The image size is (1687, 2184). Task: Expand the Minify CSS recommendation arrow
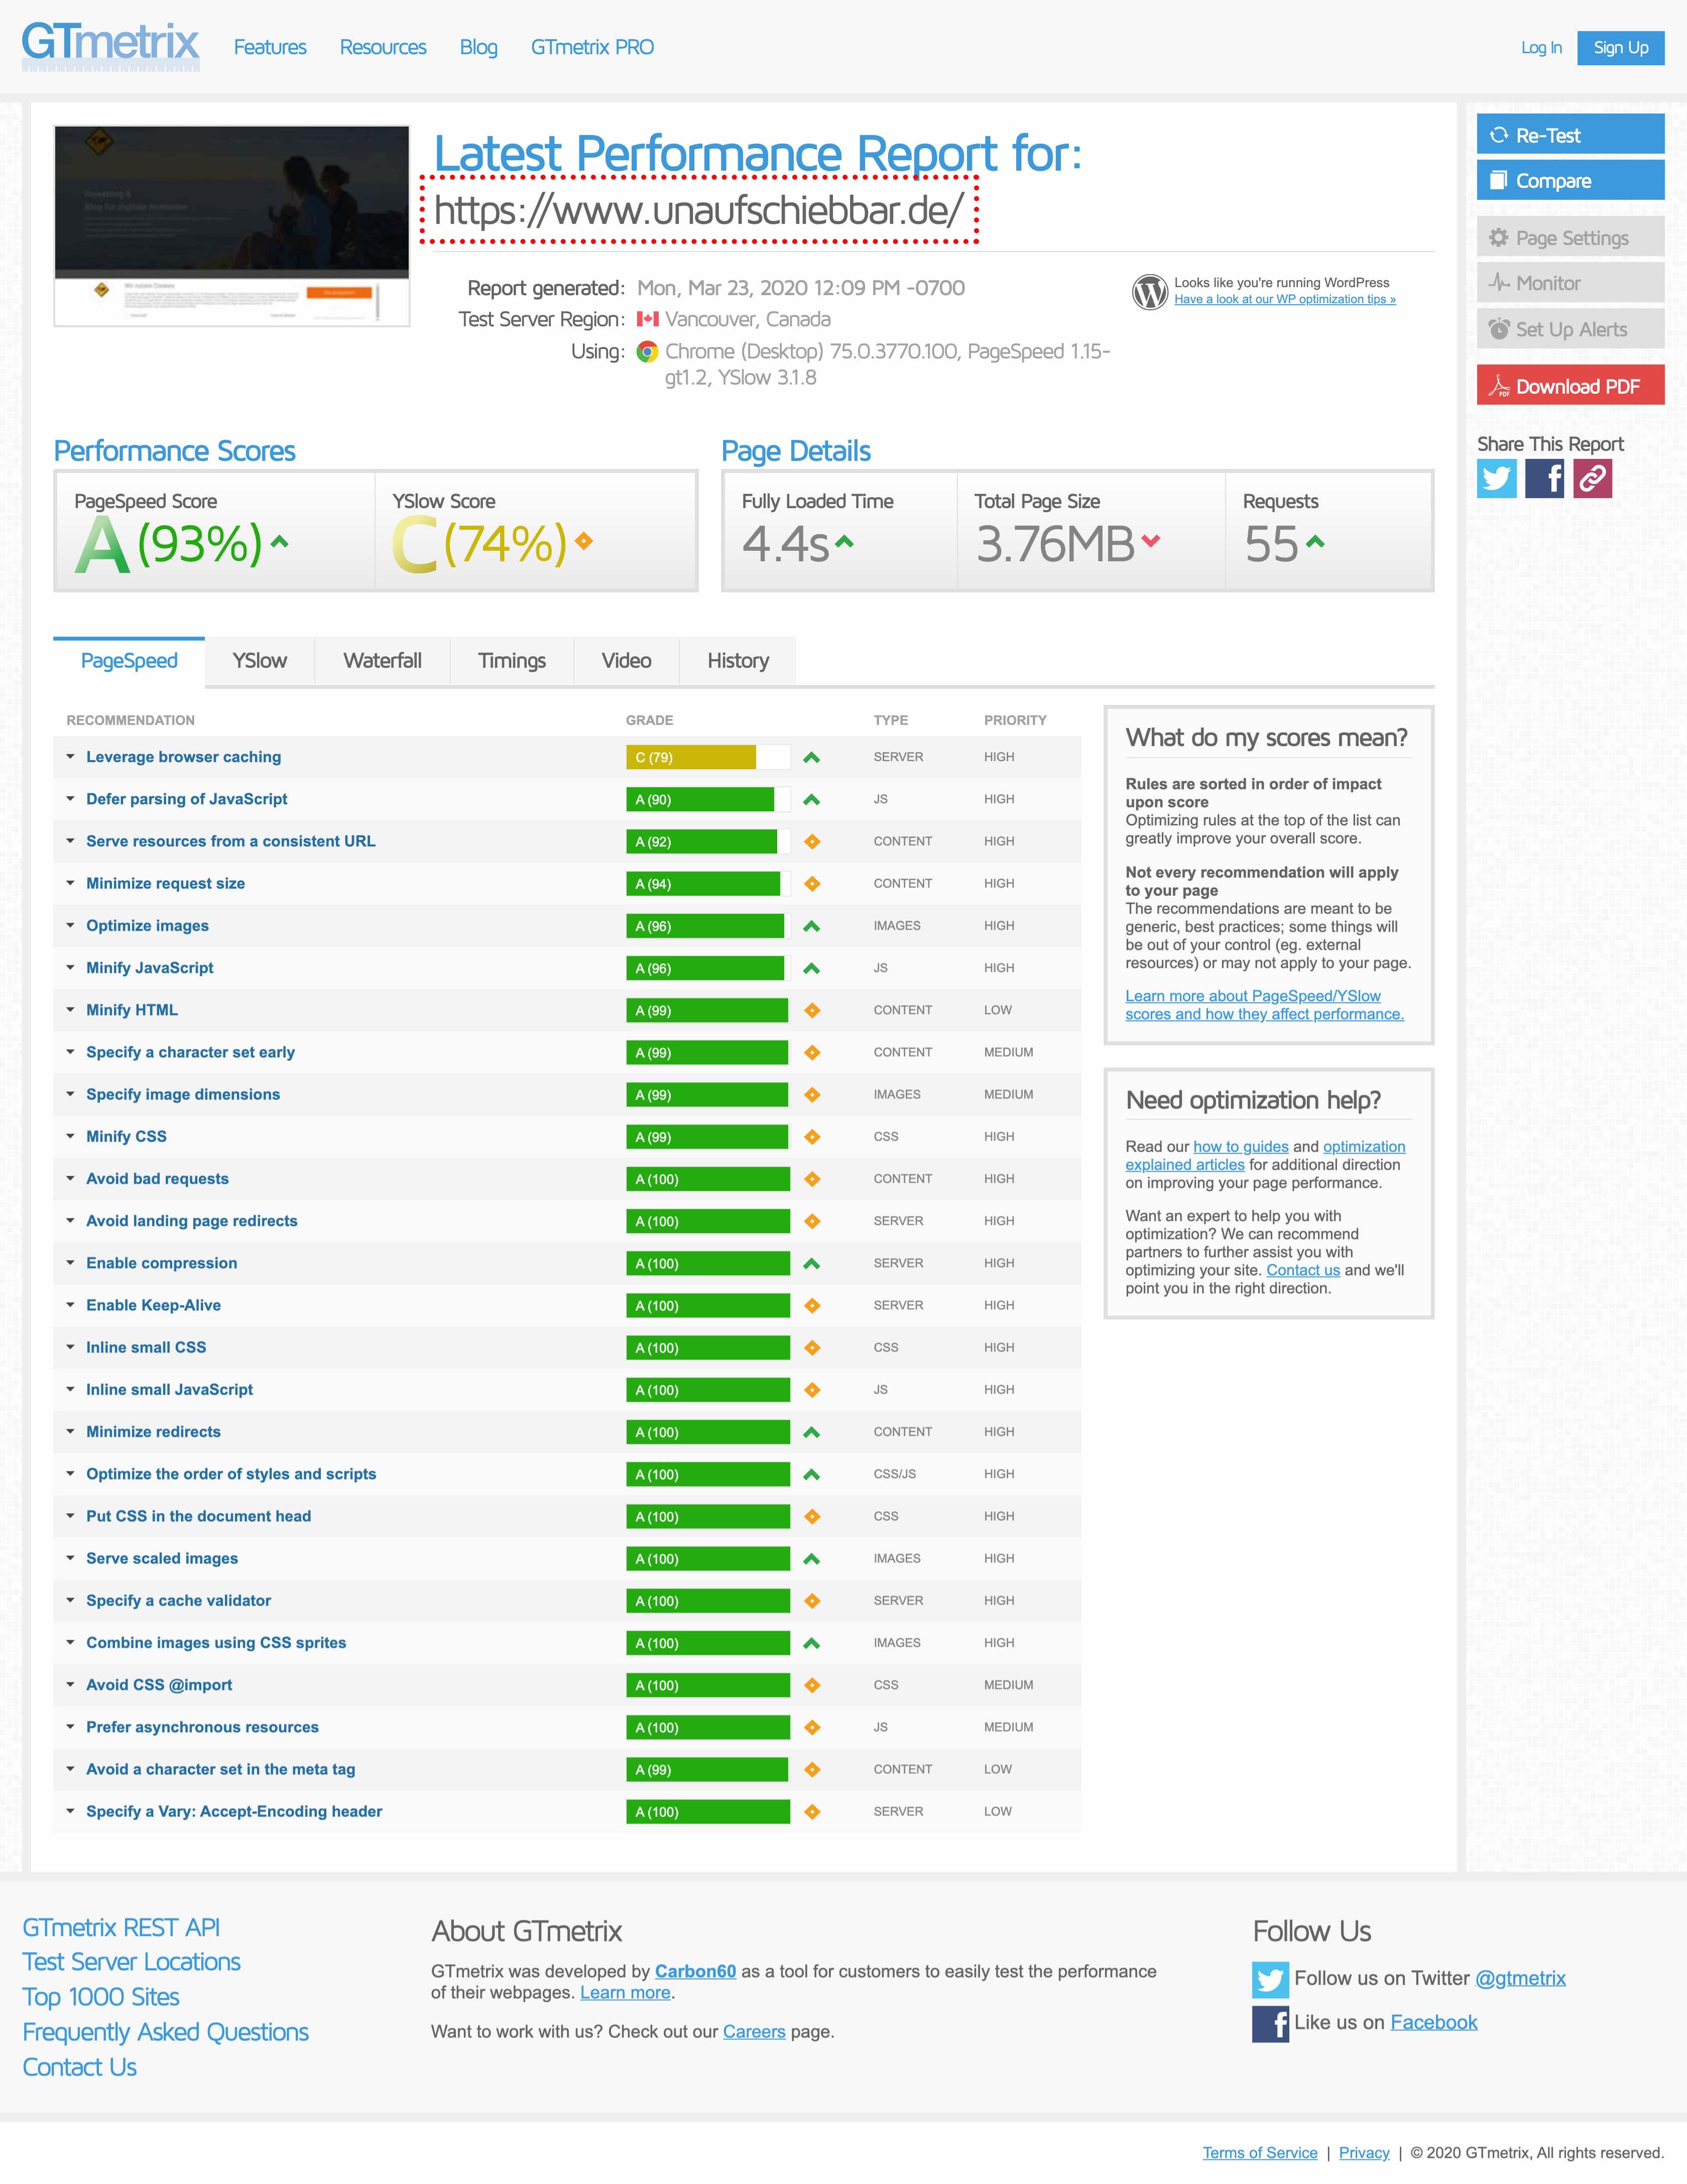(x=70, y=1137)
